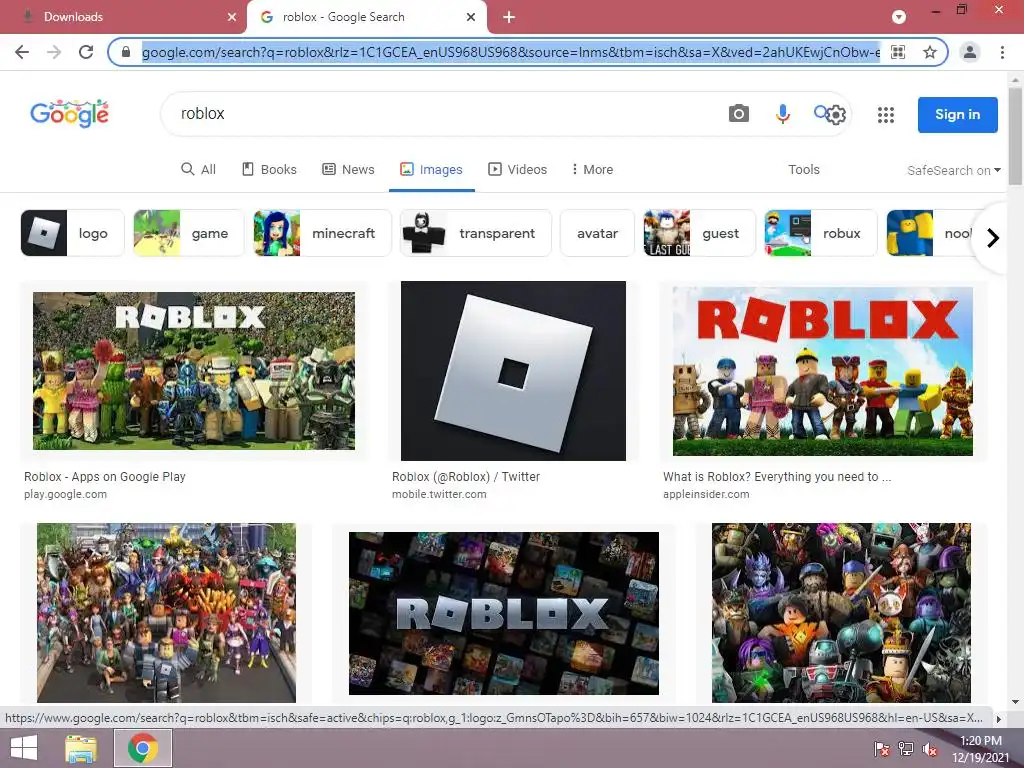
Task: Expand the More search options menu
Action: tap(592, 169)
